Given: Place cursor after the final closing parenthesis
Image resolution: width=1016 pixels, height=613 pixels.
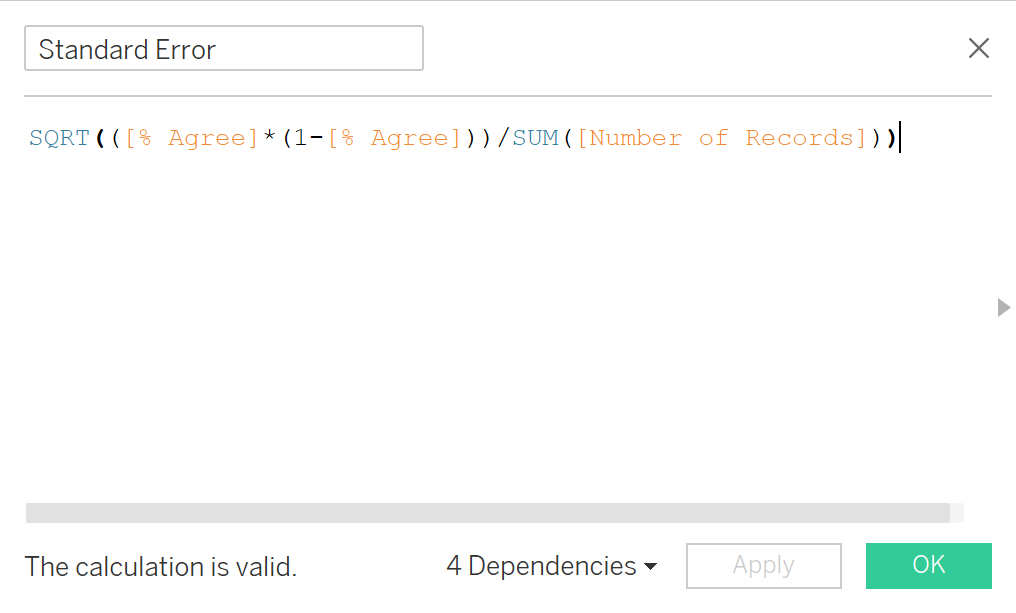Looking at the screenshot, I should coord(899,138).
